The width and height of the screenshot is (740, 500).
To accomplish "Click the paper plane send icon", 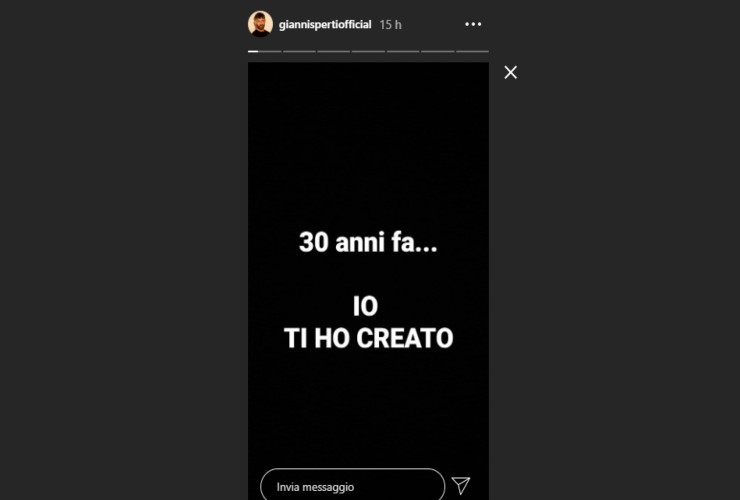I will click(461, 485).
